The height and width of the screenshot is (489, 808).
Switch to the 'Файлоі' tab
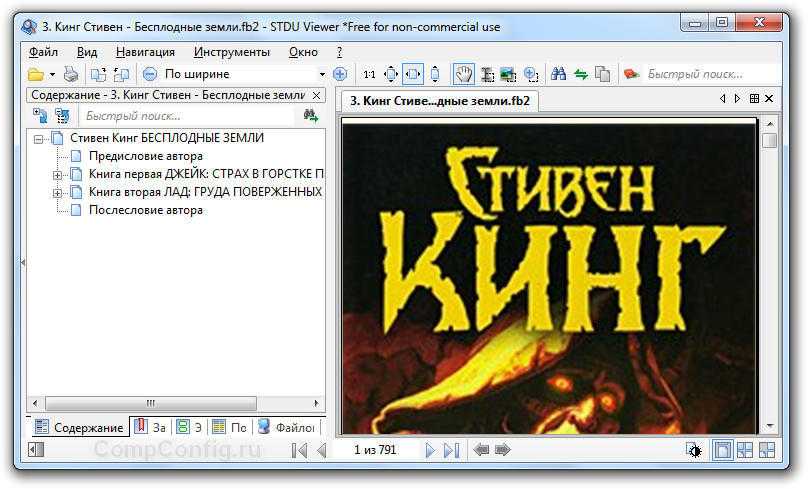(287, 428)
